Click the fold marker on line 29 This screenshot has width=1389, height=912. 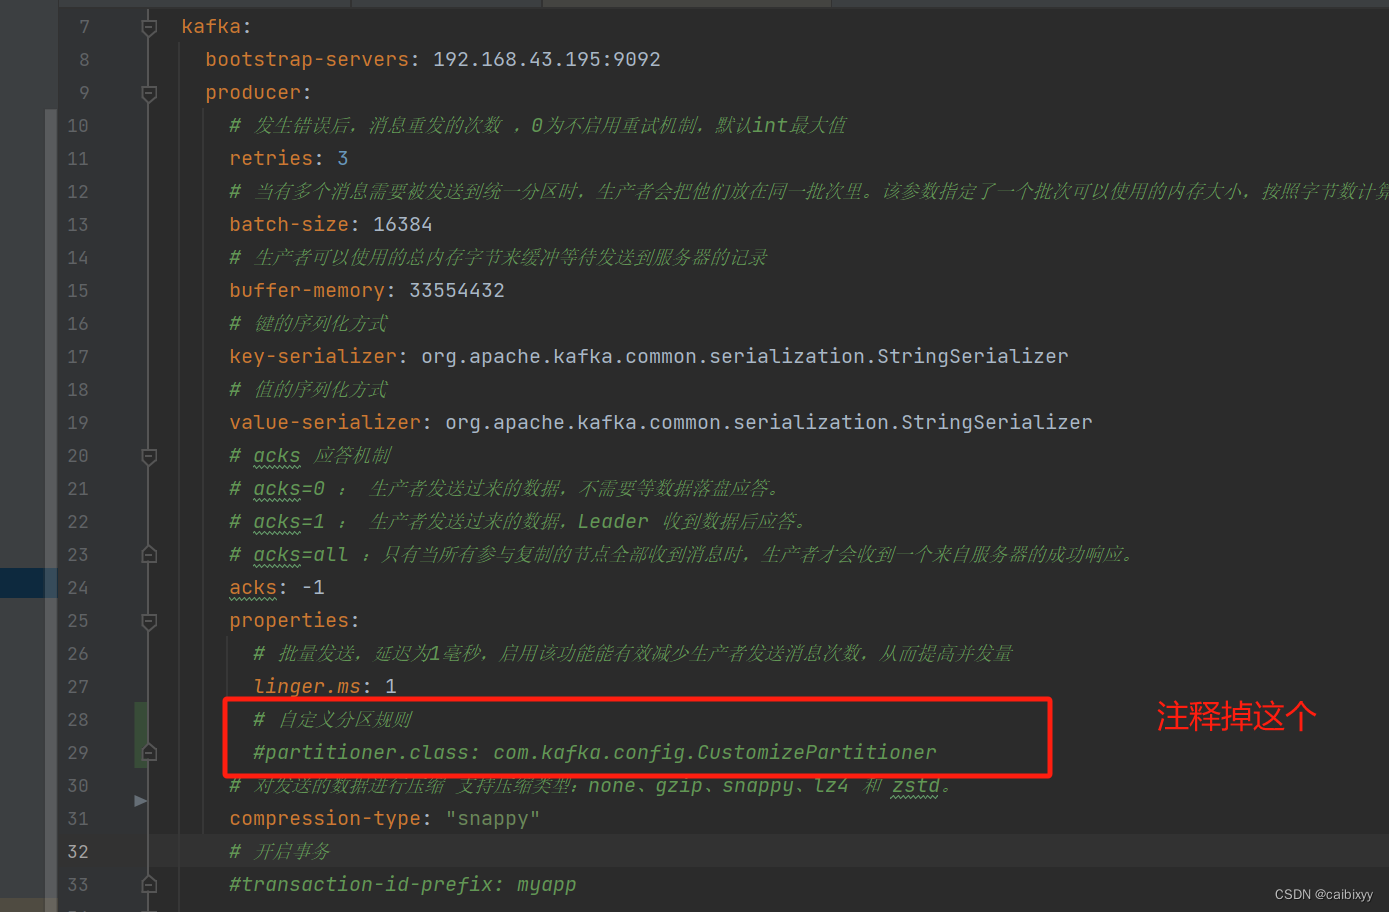point(149,753)
